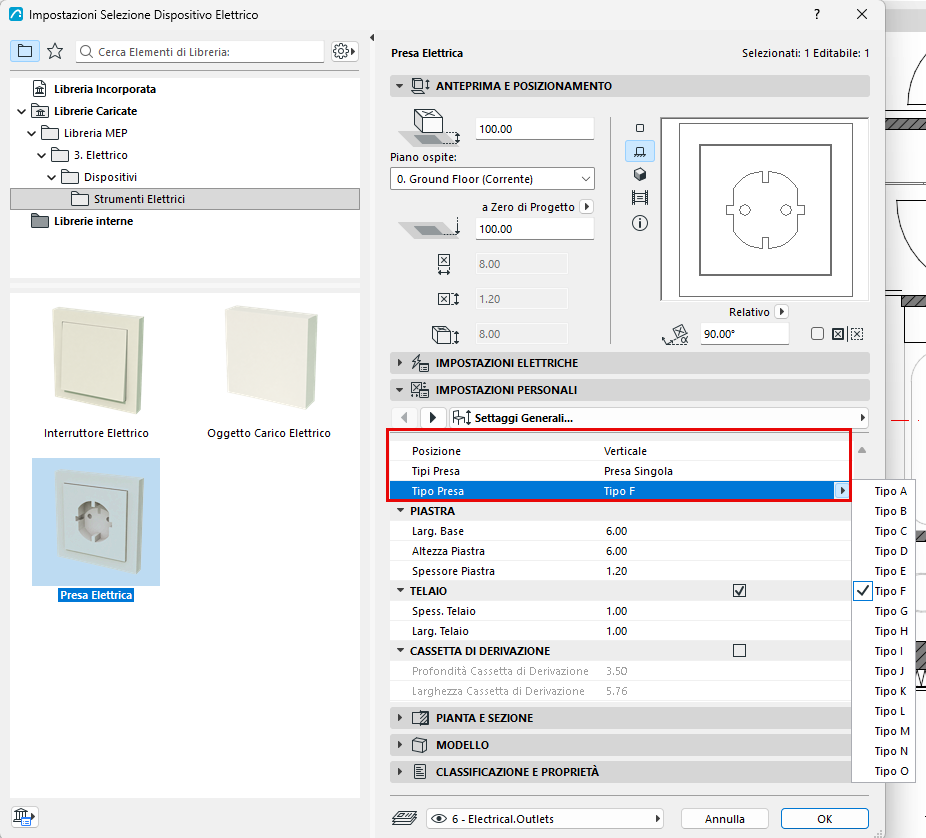Open object info icon beside preview
Screen dimensions: 926x838
pos(640,223)
